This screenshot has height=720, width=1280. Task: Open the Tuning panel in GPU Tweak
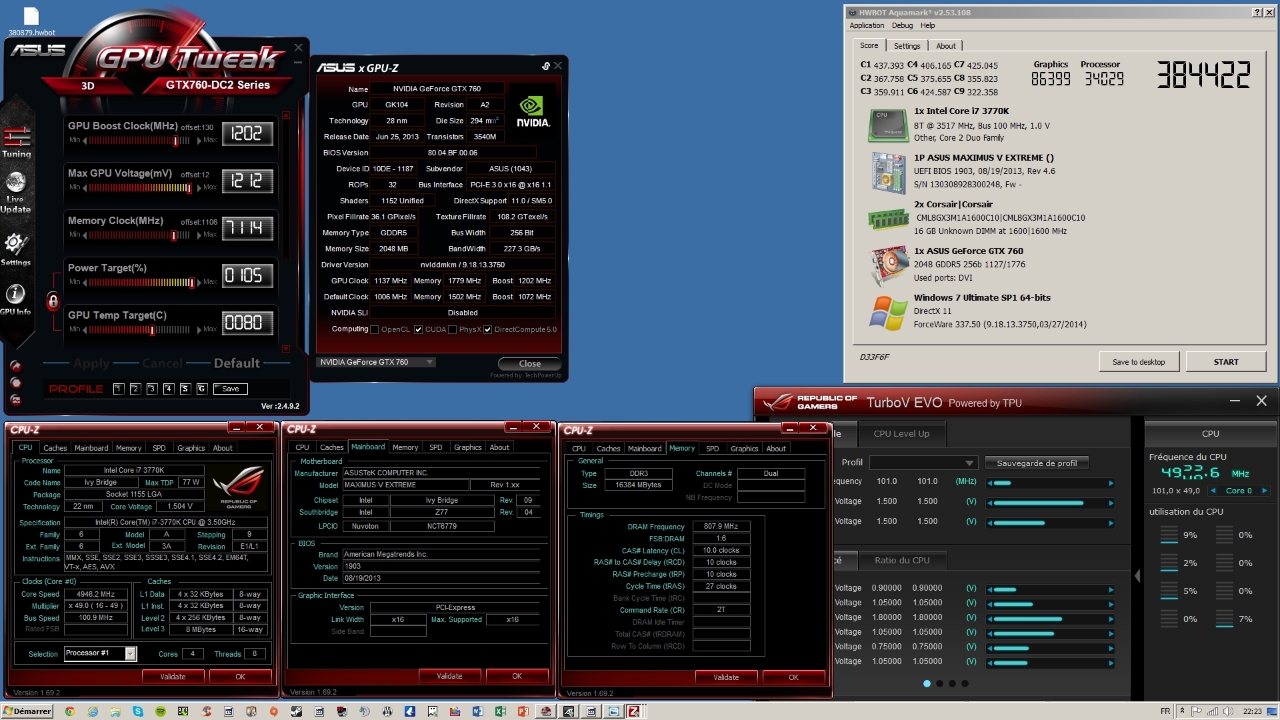[x=16, y=141]
